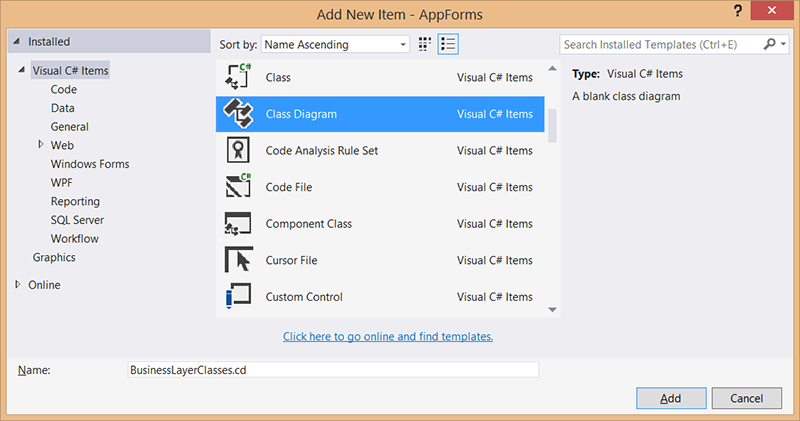Click the search magnifier icon
800x421 pixels.
(769, 44)
